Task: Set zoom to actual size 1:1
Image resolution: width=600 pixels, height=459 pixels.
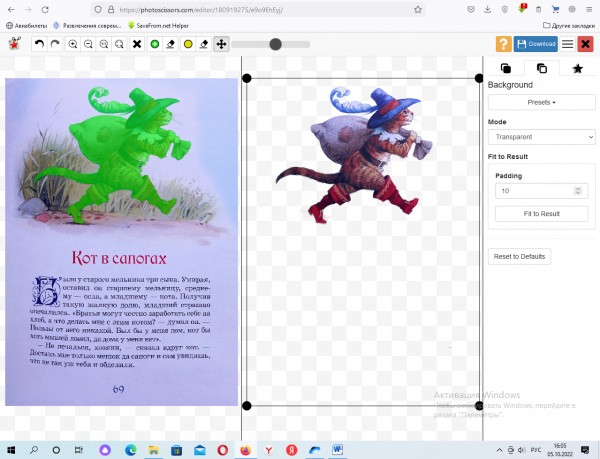Action: pos(104,44)
